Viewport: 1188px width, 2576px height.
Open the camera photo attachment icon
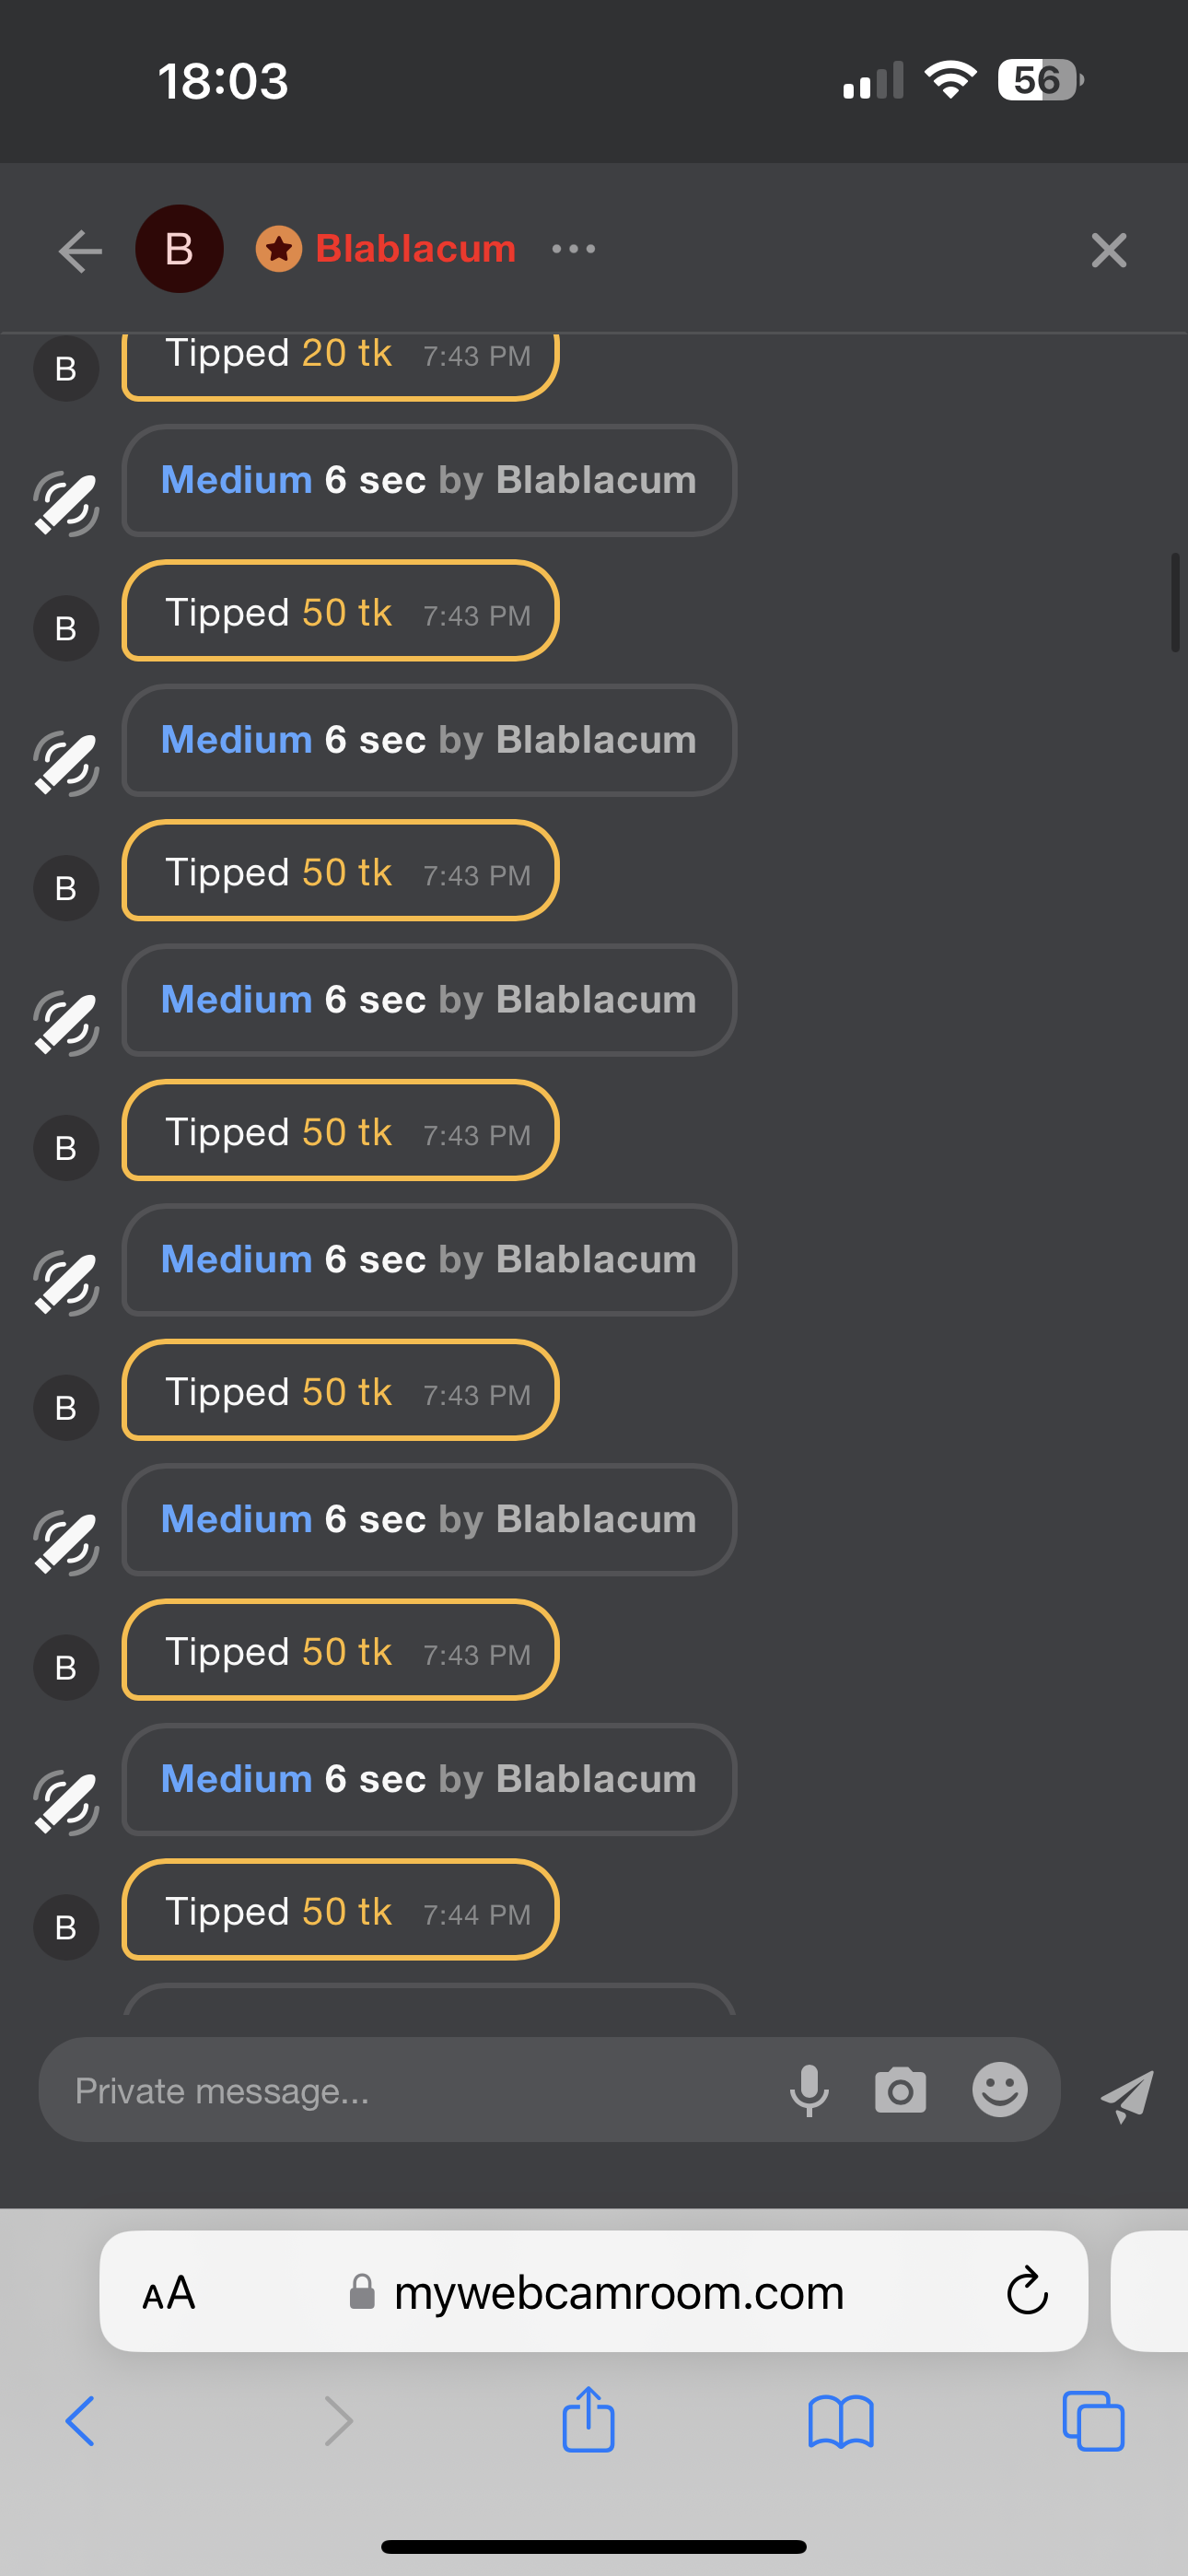(900, 2090)
